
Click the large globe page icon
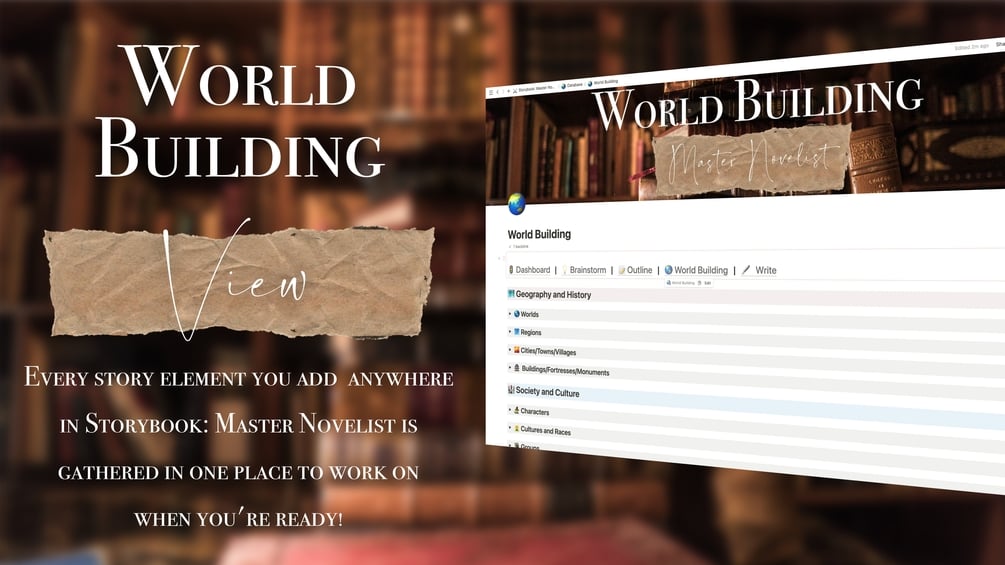click(517, 204)
